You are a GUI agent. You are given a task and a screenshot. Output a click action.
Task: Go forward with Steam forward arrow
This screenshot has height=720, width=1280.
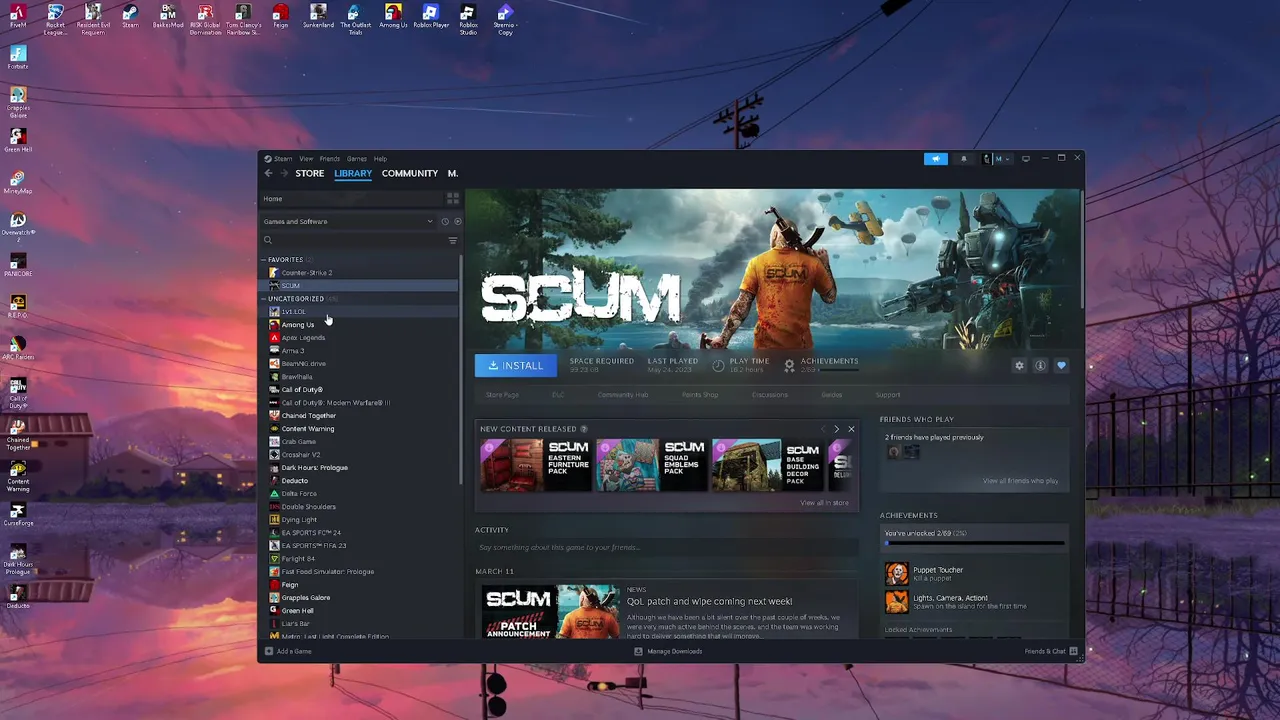(x=284, y=174)
